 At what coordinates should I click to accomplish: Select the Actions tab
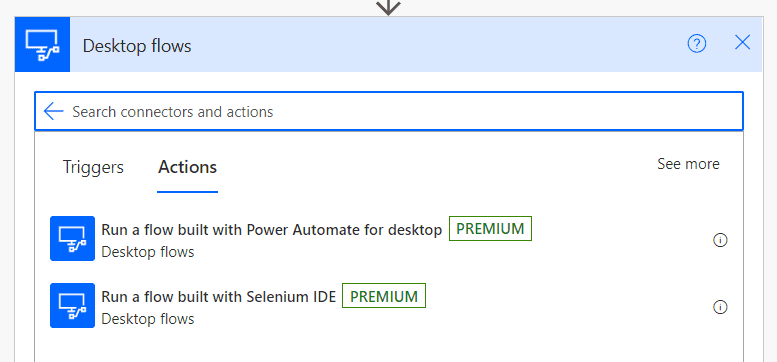[187, 167]
